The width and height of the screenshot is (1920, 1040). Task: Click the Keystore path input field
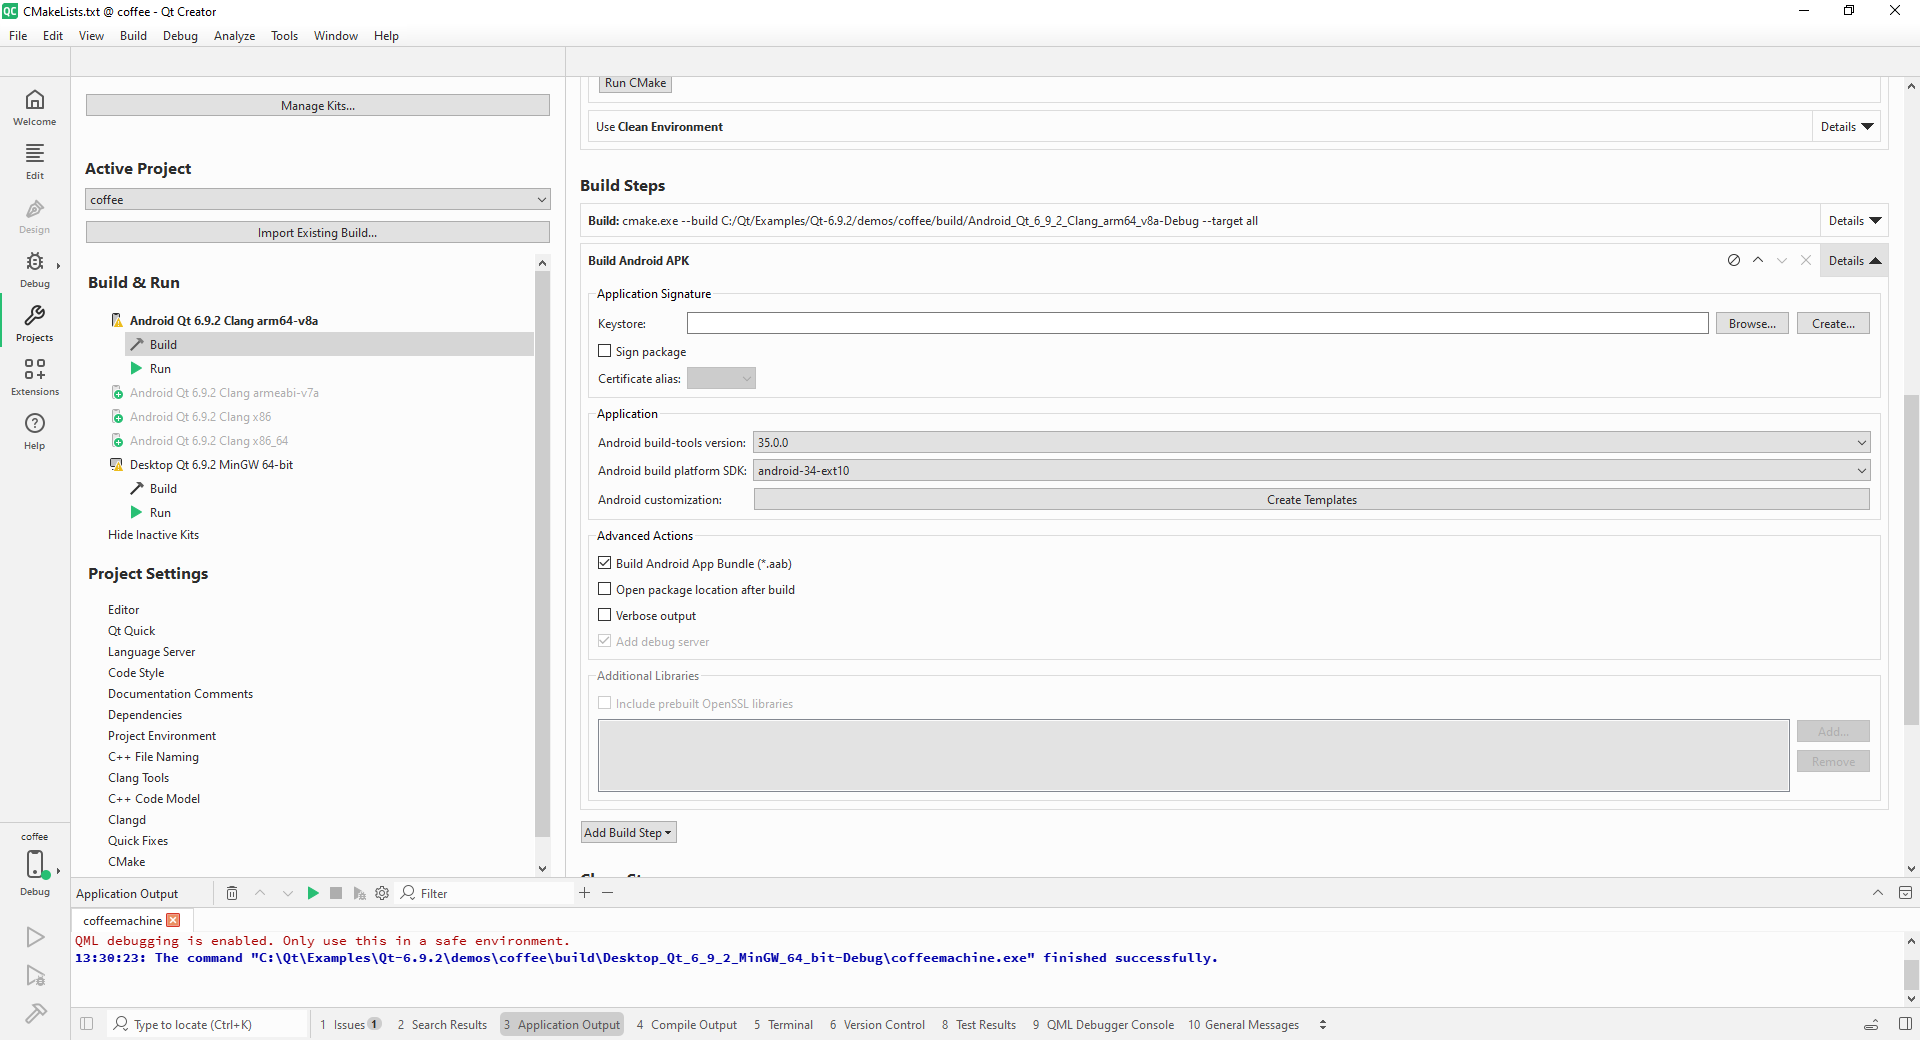point(1197,323)
